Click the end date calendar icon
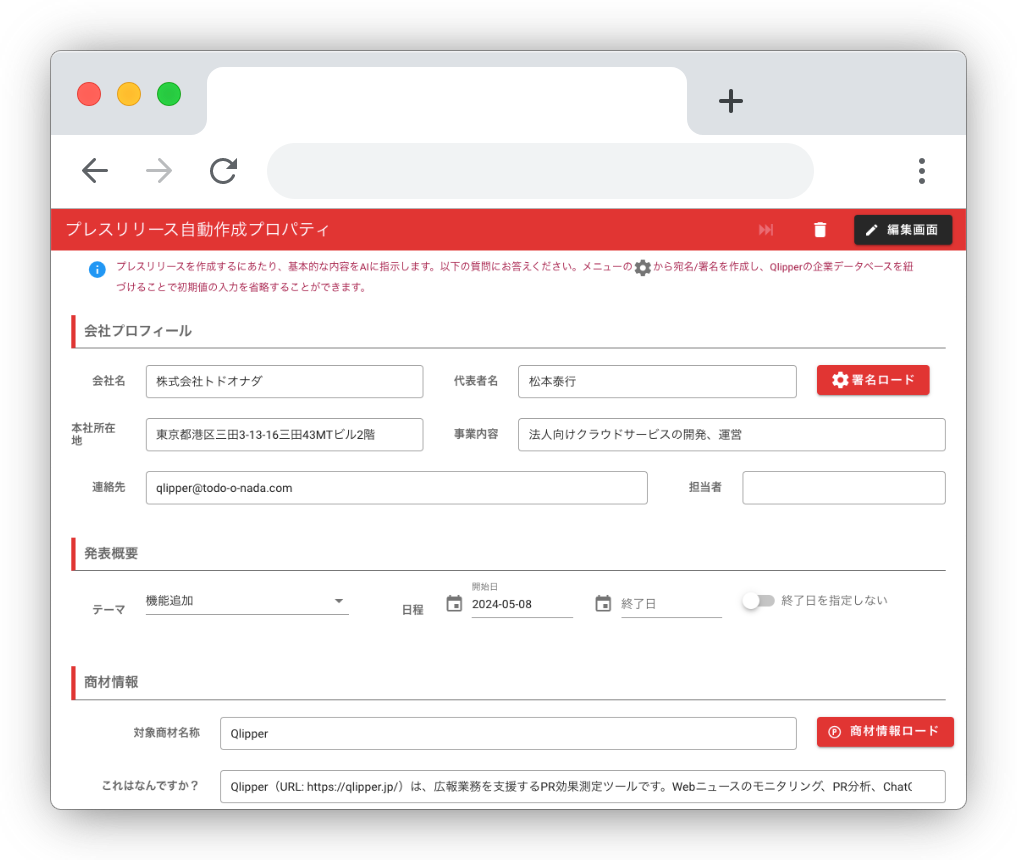Image resolution: width=1017 pixels, height=860 pixels. click(603, 604)
